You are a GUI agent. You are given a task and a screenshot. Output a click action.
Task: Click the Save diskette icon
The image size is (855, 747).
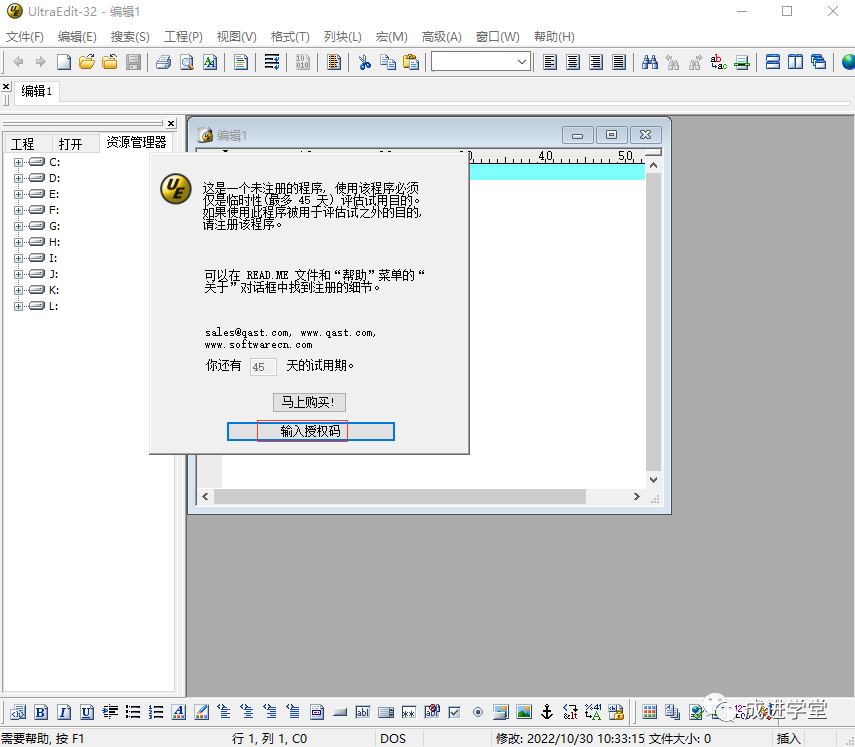click(133, 62)
